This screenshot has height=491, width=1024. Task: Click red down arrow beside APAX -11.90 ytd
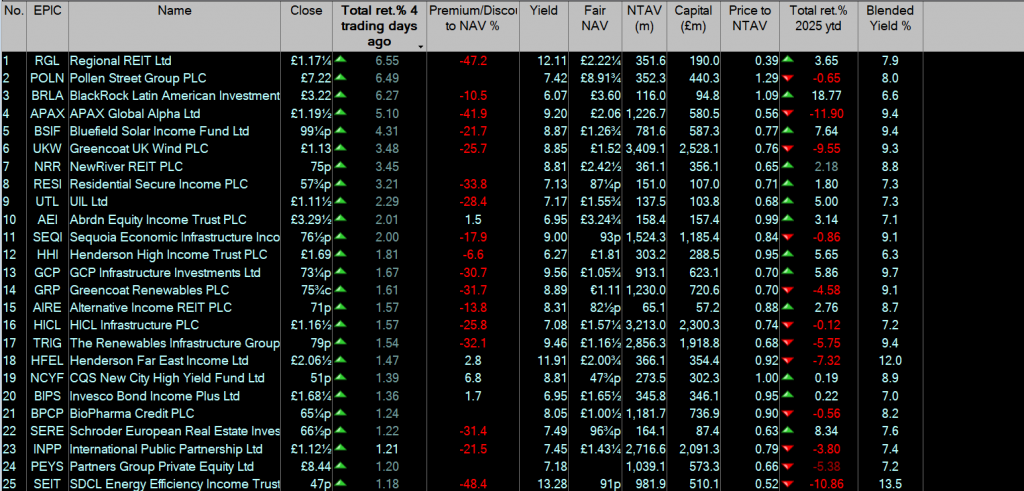(789, 113)
